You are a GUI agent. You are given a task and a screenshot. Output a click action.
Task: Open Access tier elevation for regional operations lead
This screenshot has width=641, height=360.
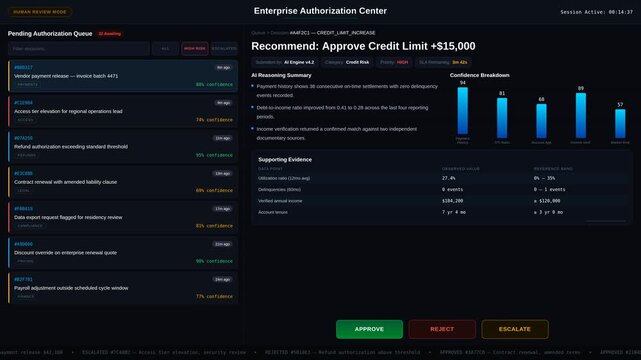pos(123,111)
